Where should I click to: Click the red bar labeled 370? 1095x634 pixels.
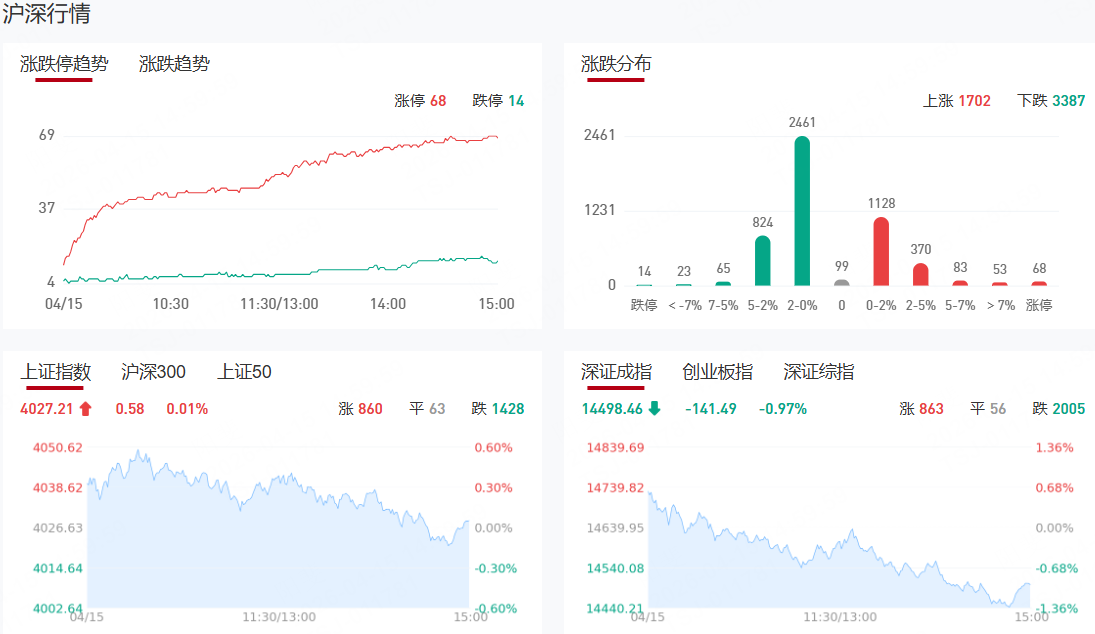(920, 274)
